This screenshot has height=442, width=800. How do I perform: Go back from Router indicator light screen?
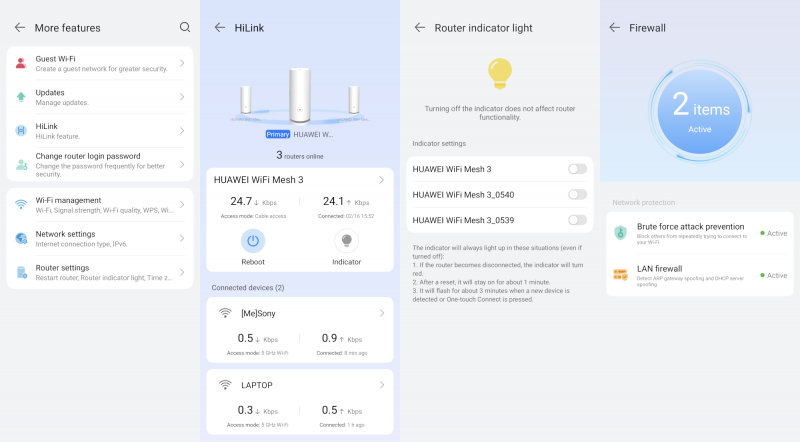[420, 28]
